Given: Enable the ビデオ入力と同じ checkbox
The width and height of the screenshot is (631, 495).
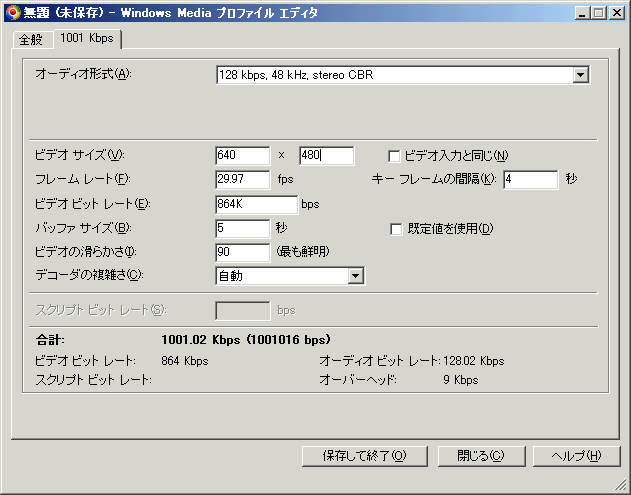Looking at the screenshot, I should [395, 156].
